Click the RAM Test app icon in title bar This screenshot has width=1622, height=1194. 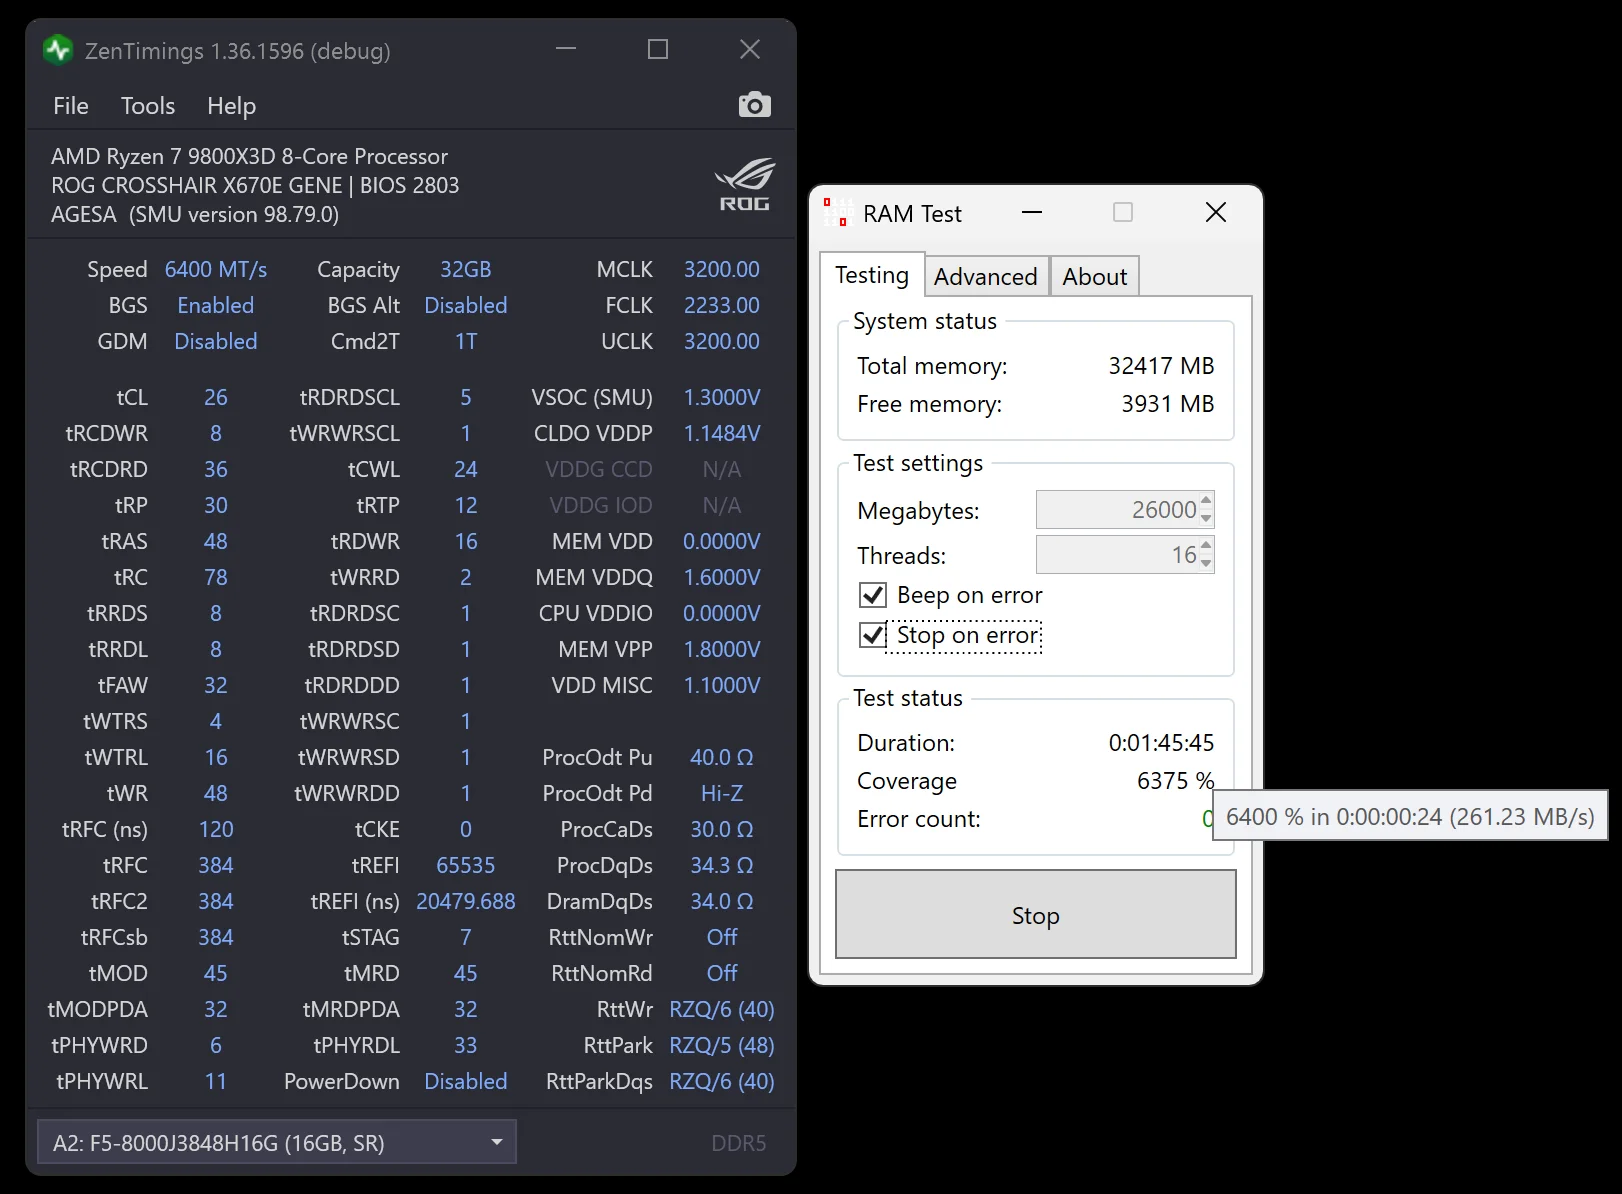(836, 212)
